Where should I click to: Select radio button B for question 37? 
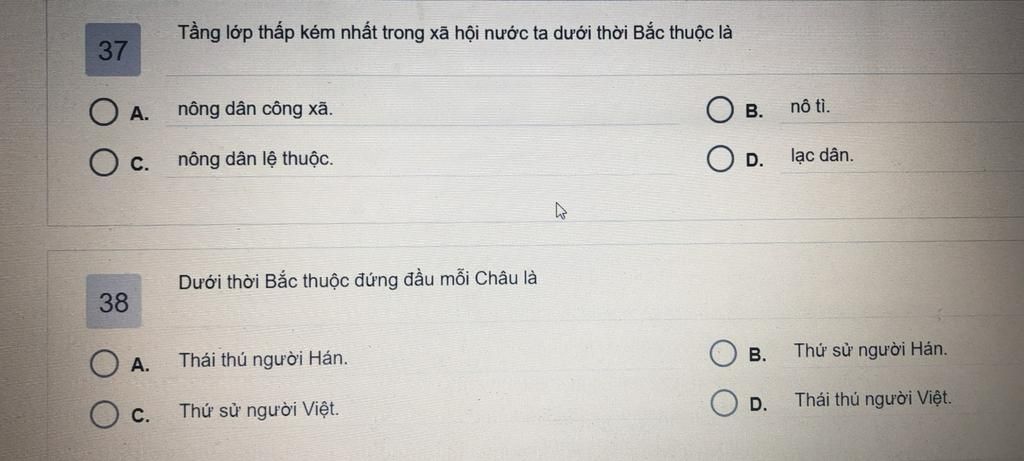pos(720,110)
